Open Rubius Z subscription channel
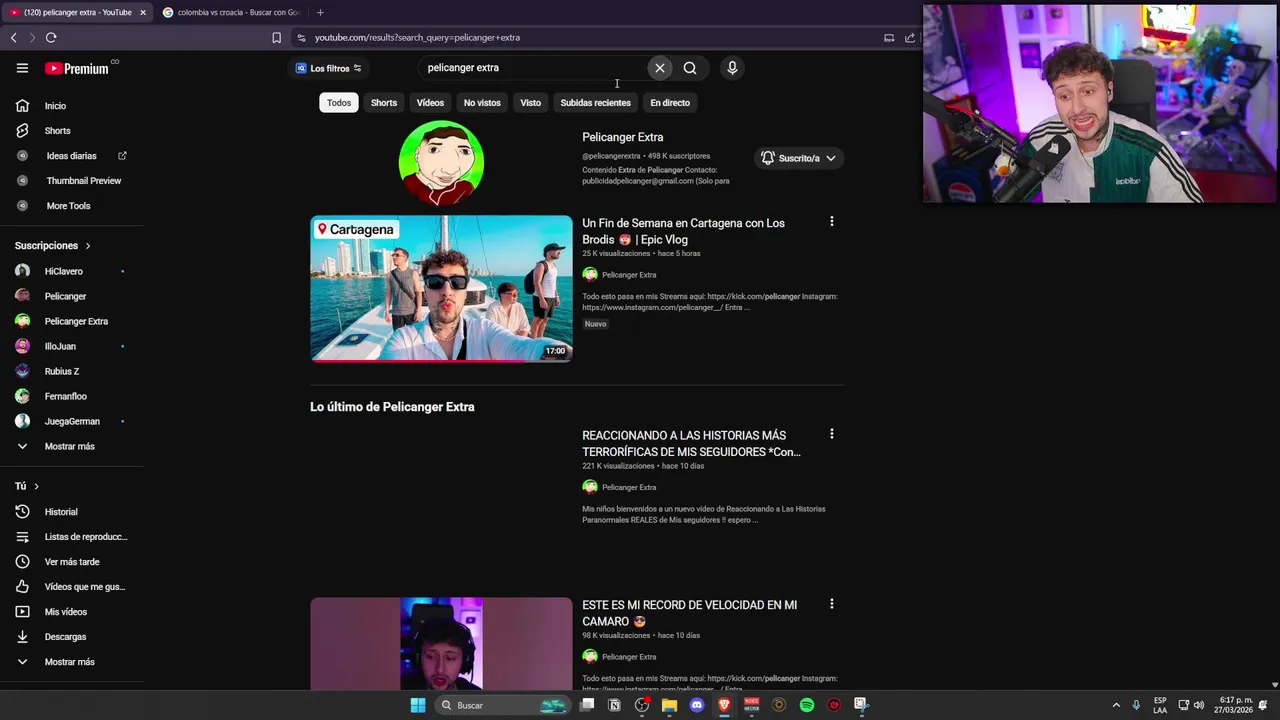 (62, 372)
